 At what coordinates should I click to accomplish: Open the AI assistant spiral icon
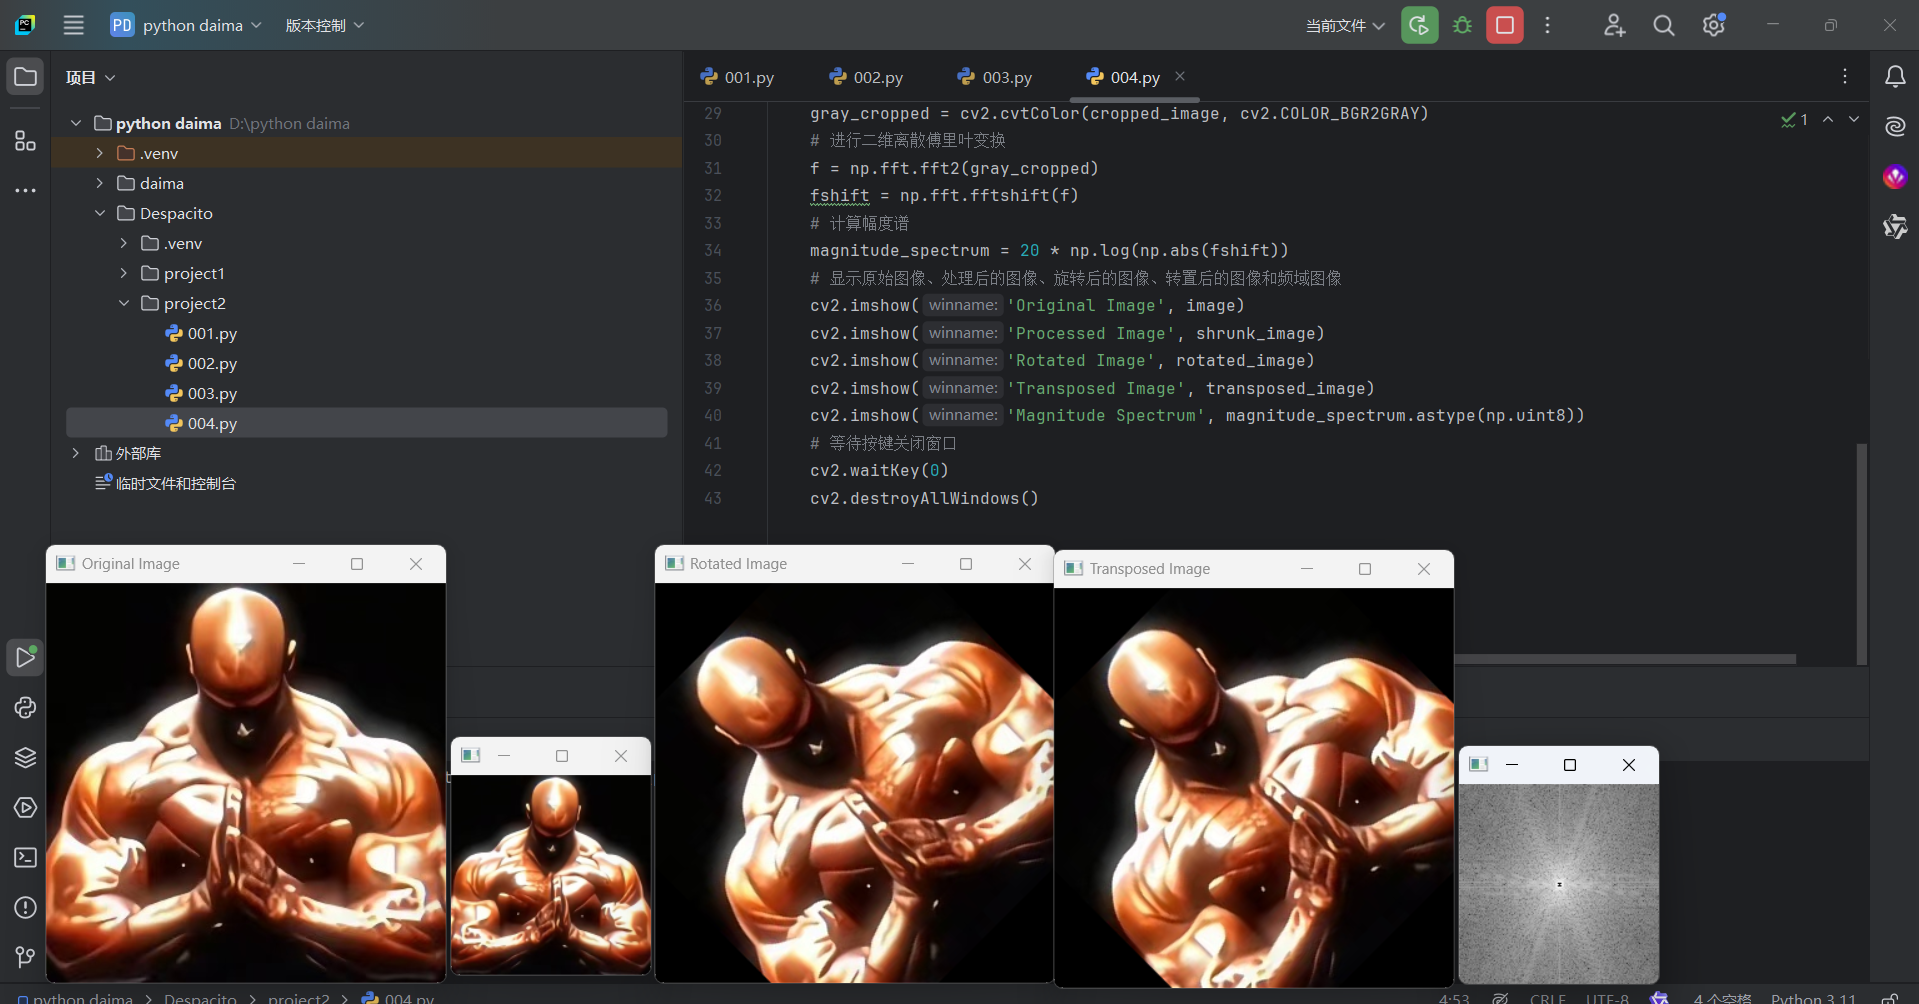point(1895,126)
